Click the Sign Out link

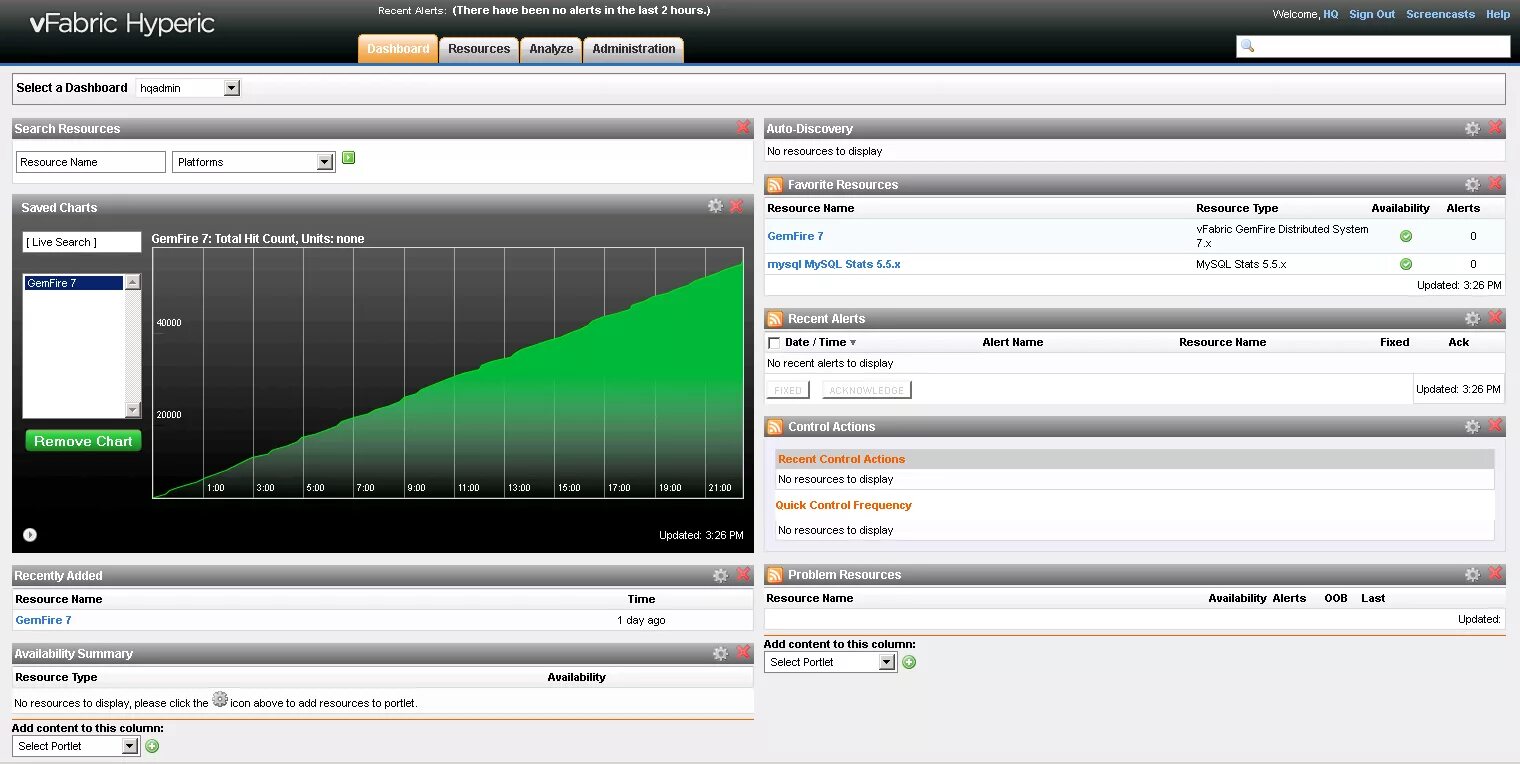(x=1371, y=14)
